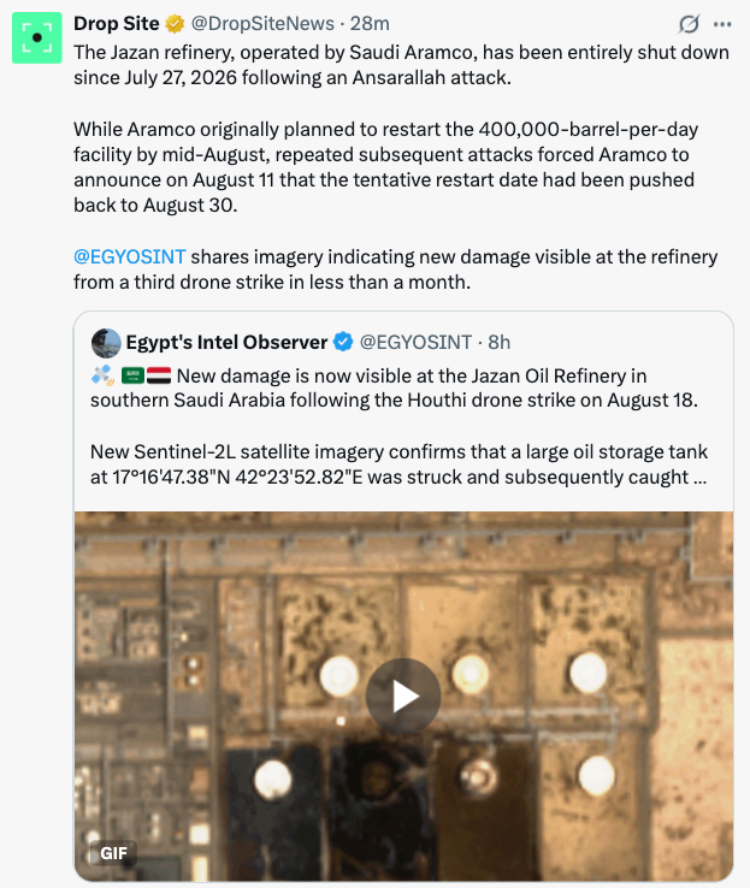Open the refinery satellite image thumbnail

403,696
